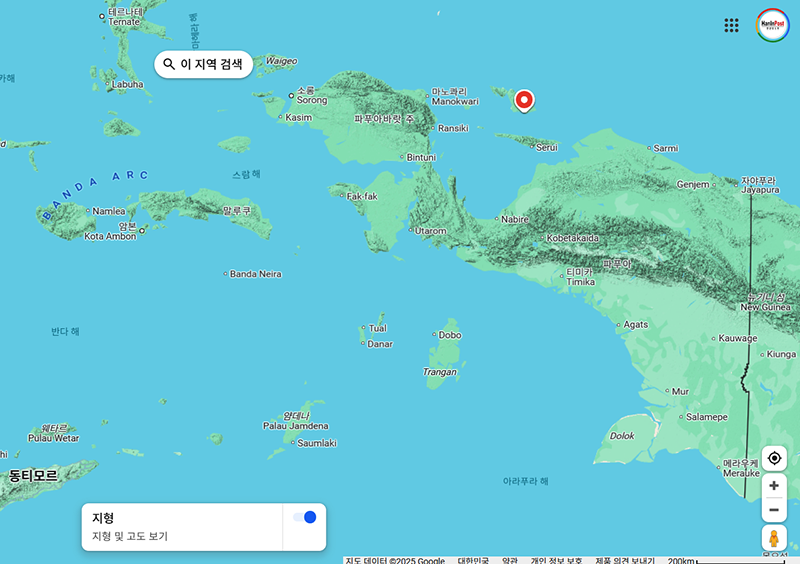Open the Google apps grid menu
This screenshot has width=800, height=564.
coord(731,25)
